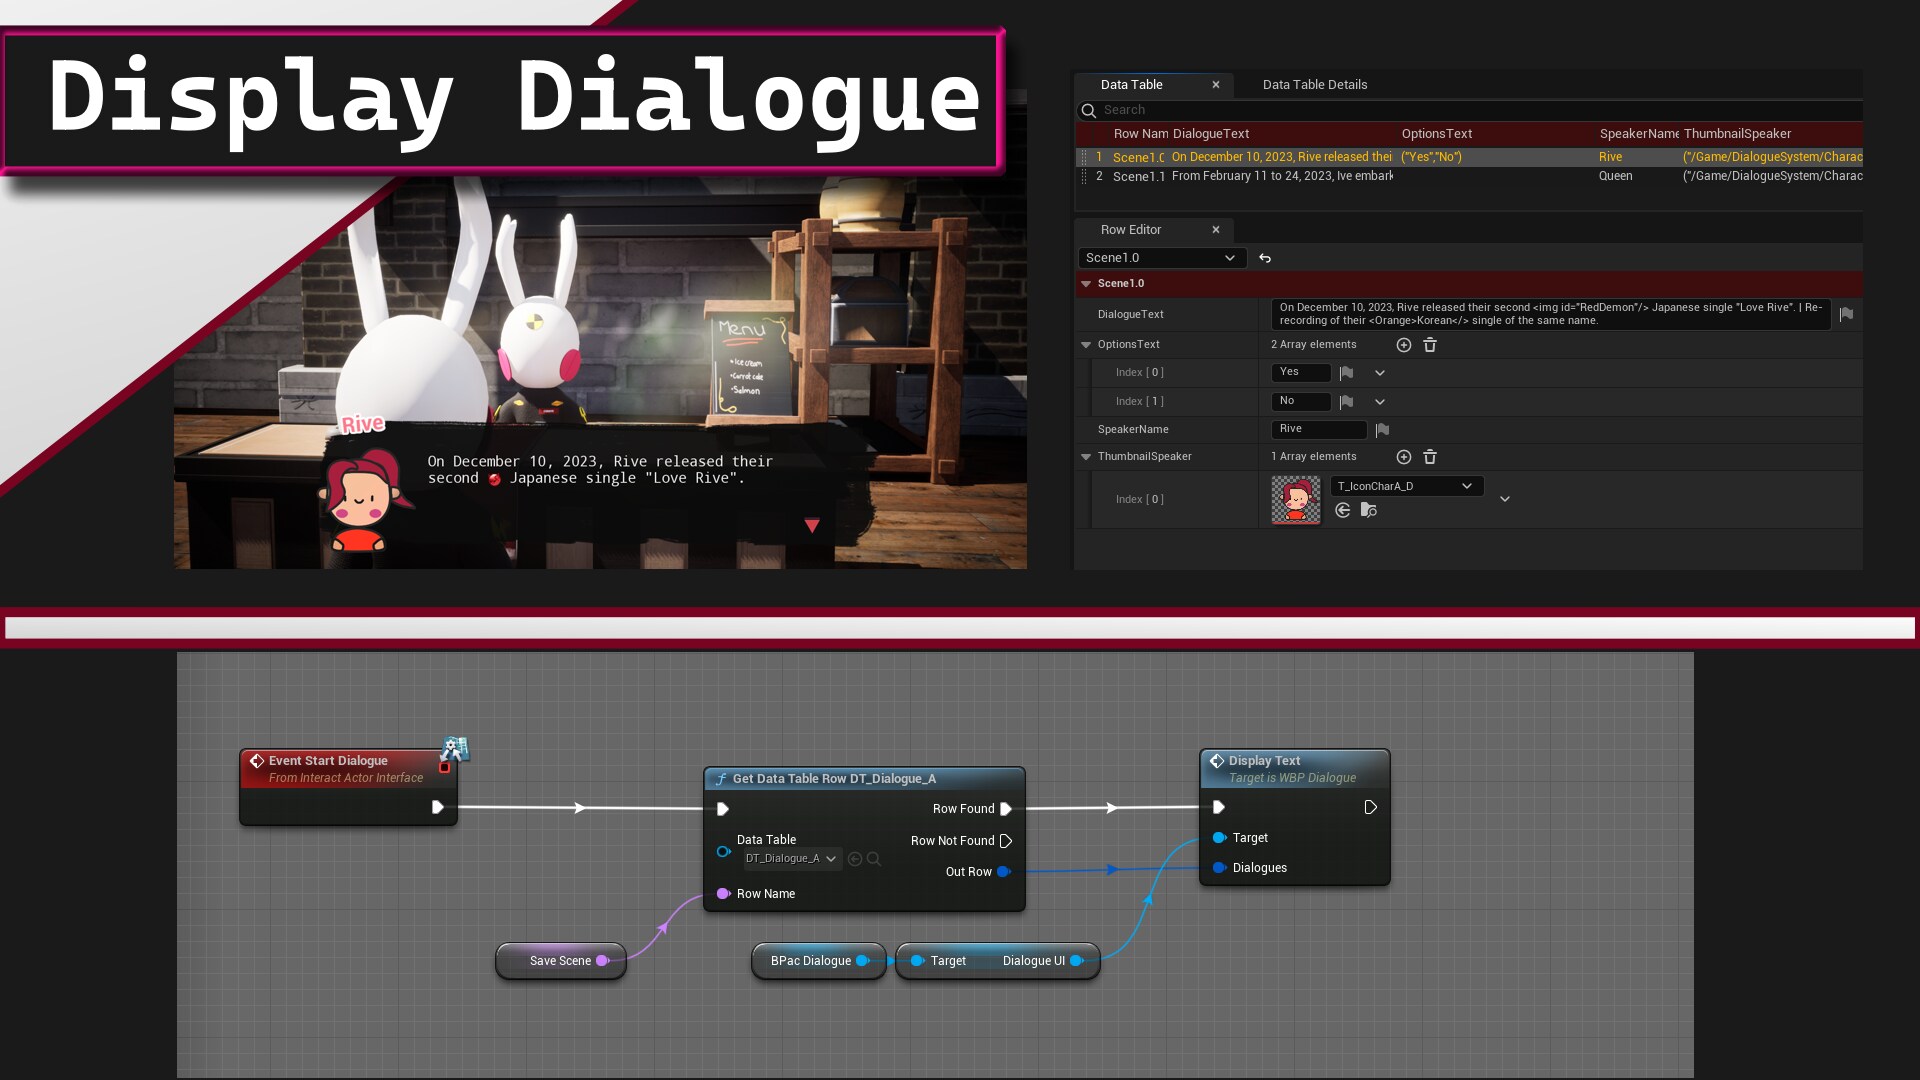1920x1080 pixels.
Task: Toggle the localization flag next to SpeakerName Rive
Action: (x=1383, y=430)
